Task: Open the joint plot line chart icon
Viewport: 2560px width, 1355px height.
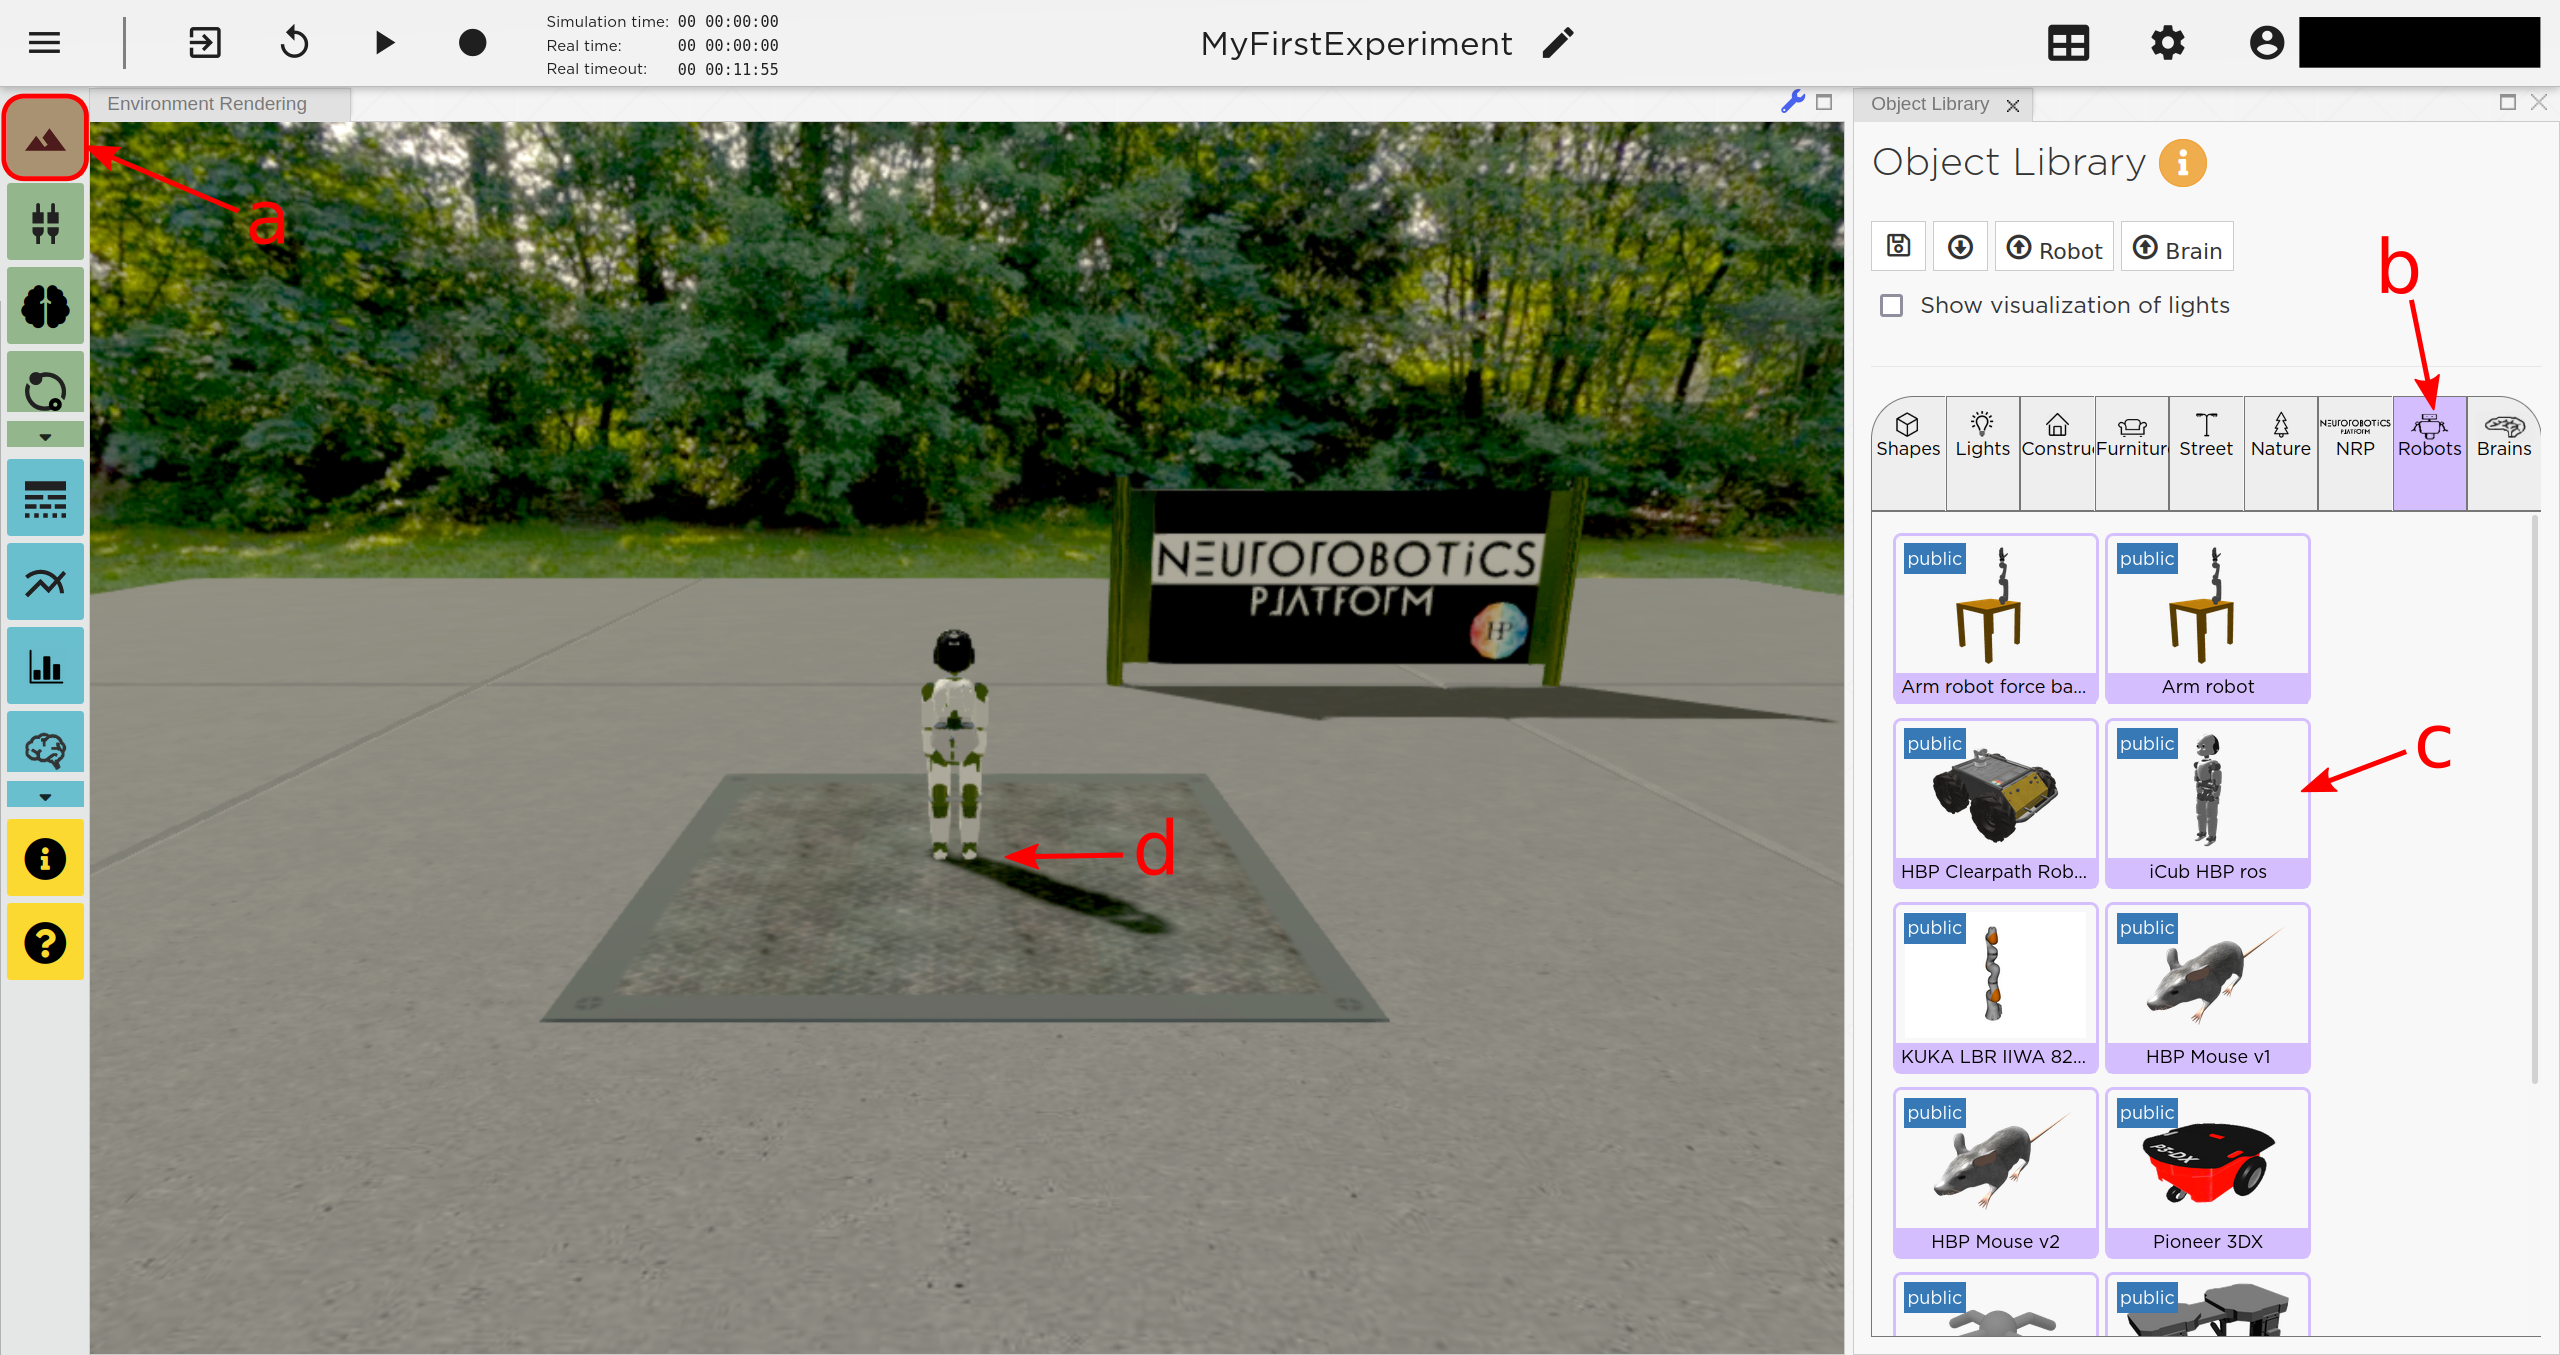Action: (45, 582)
